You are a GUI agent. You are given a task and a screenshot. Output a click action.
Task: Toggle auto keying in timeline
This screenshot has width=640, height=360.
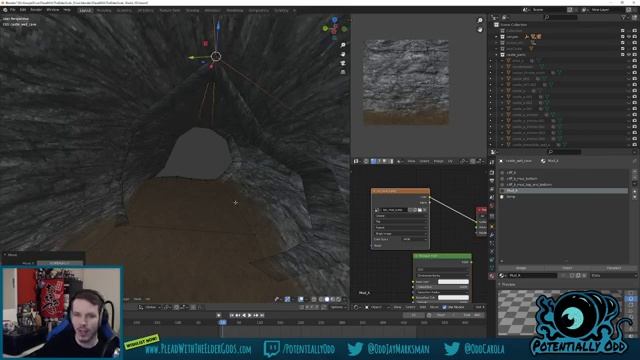point(219,315)
